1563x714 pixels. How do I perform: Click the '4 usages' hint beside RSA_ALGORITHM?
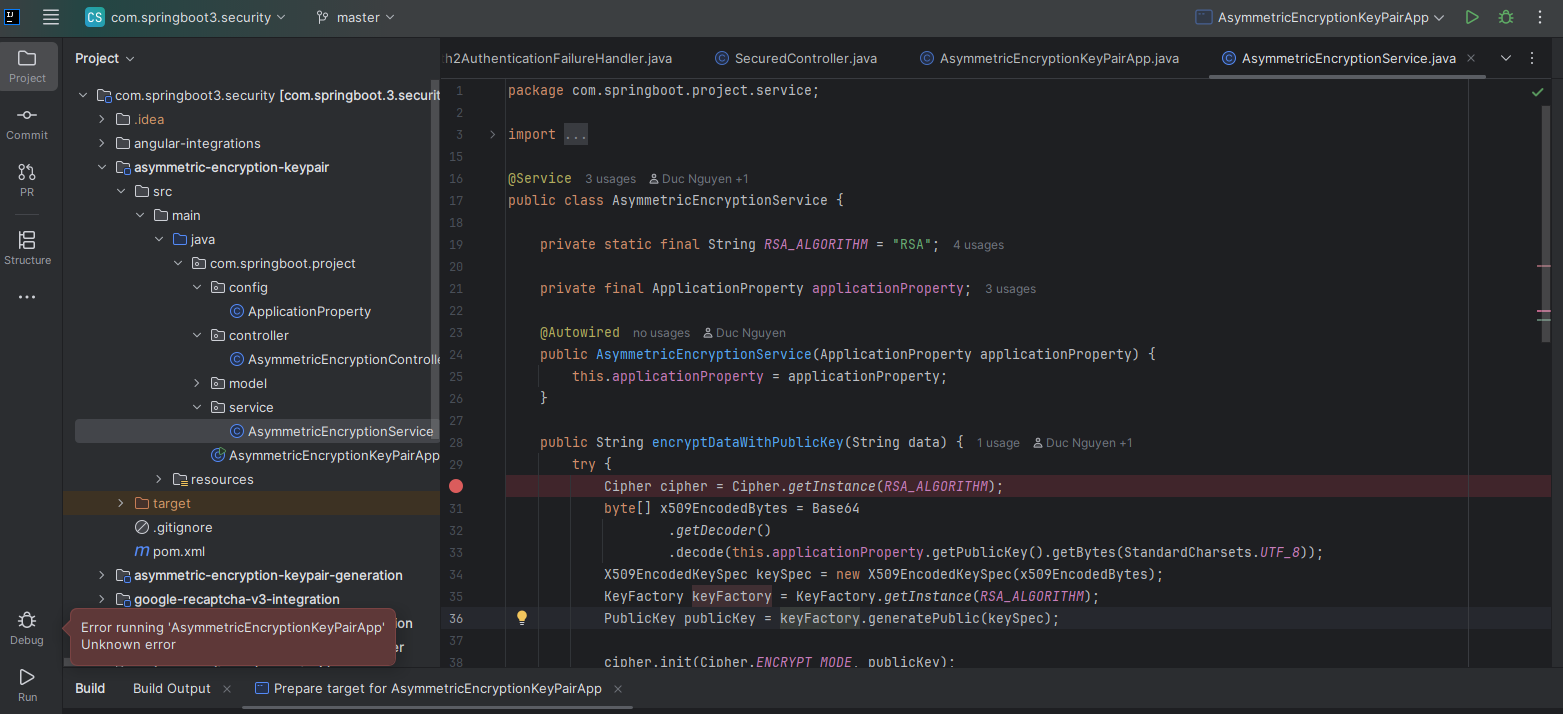978,245
